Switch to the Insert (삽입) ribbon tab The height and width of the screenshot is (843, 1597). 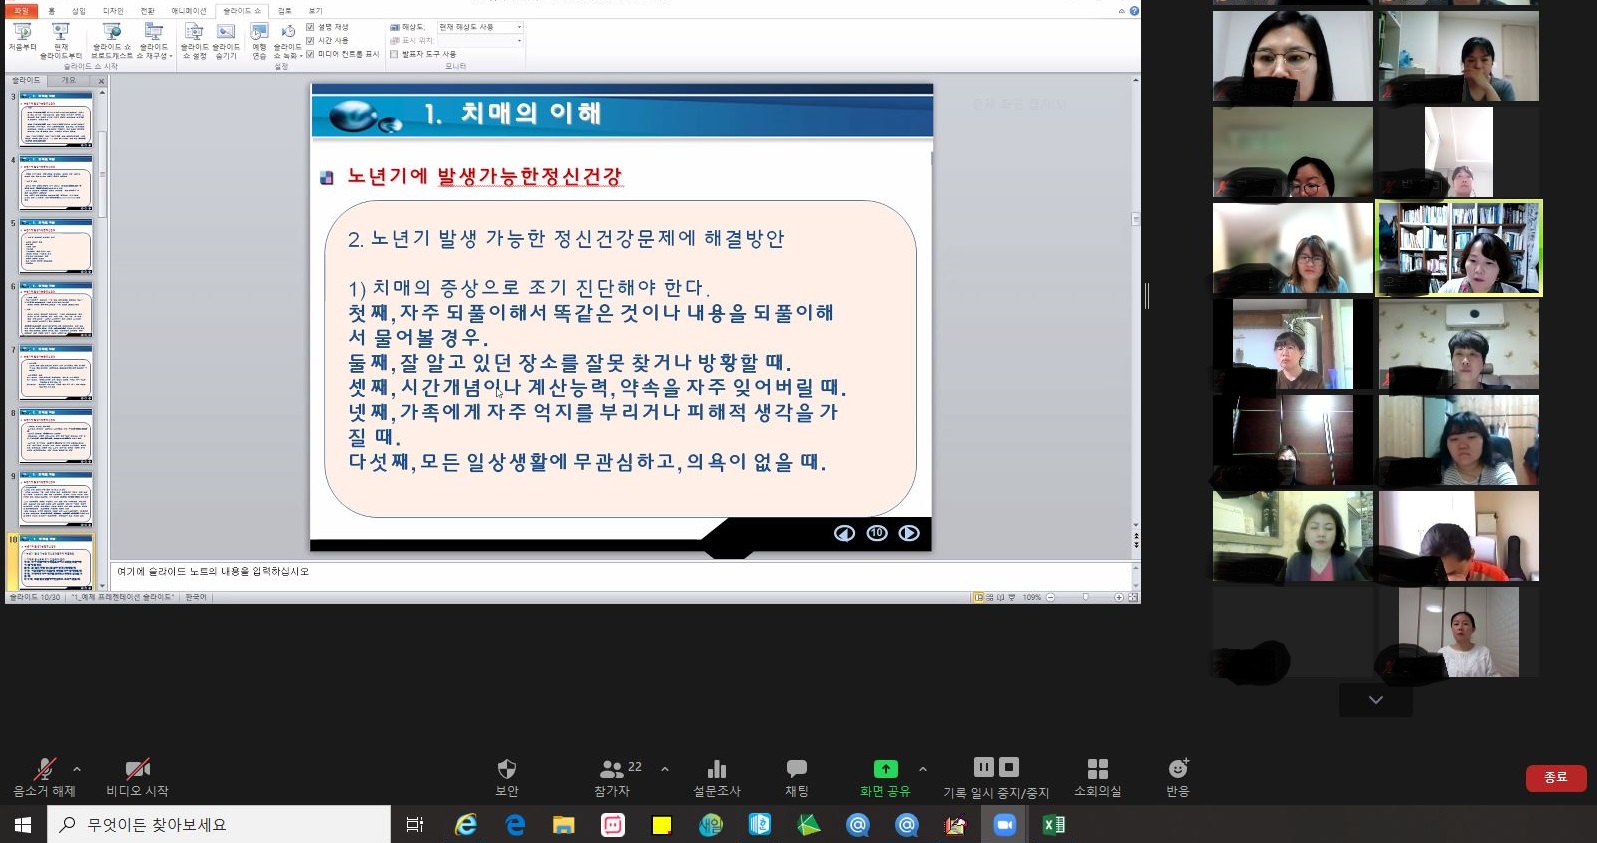point(79,11)
